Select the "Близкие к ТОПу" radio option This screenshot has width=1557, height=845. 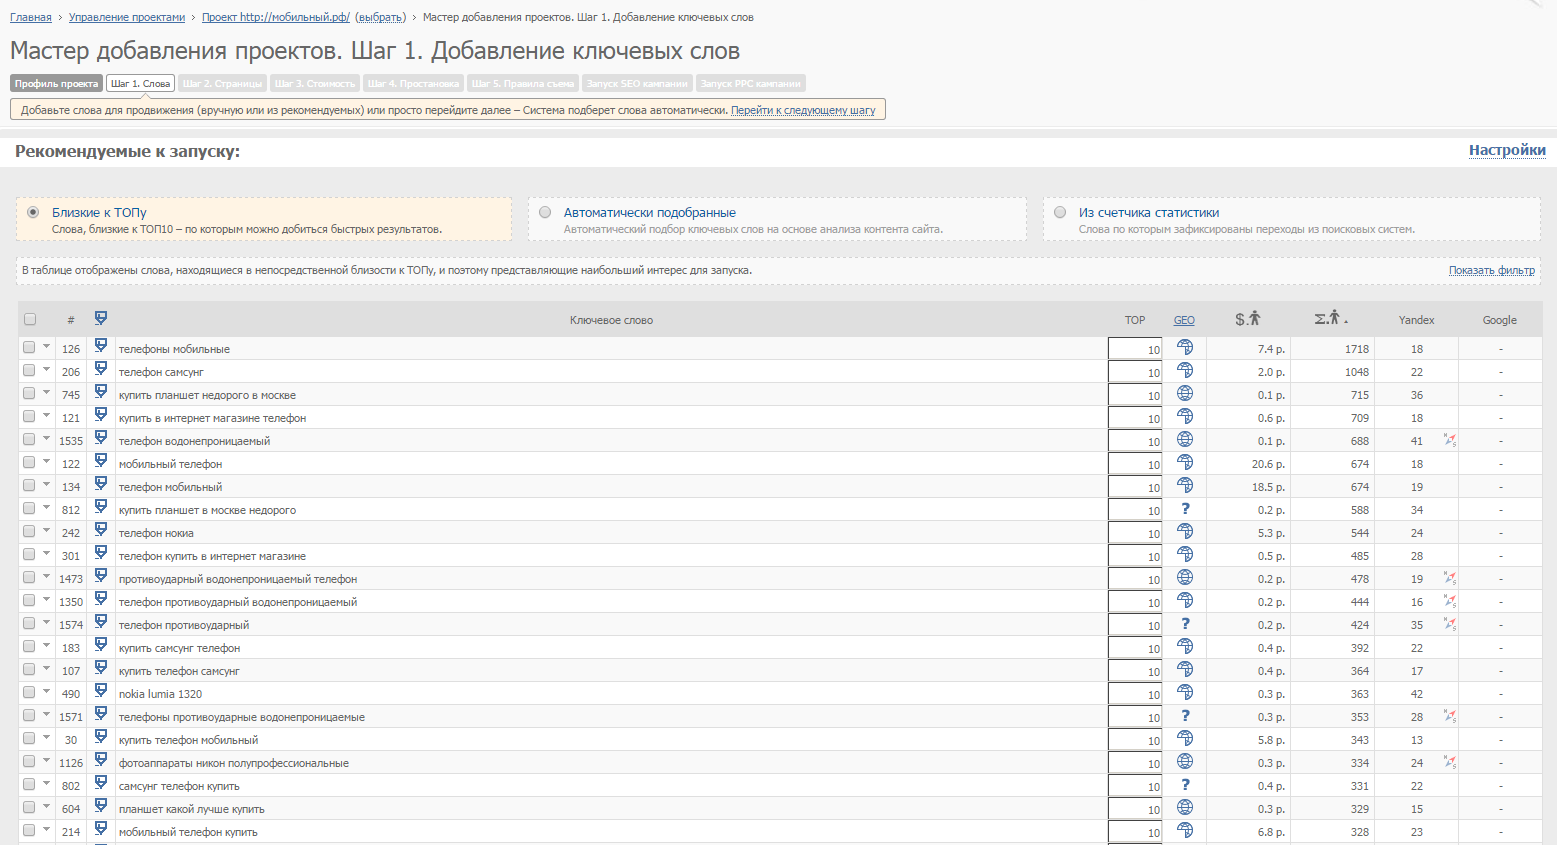[34, 212]
